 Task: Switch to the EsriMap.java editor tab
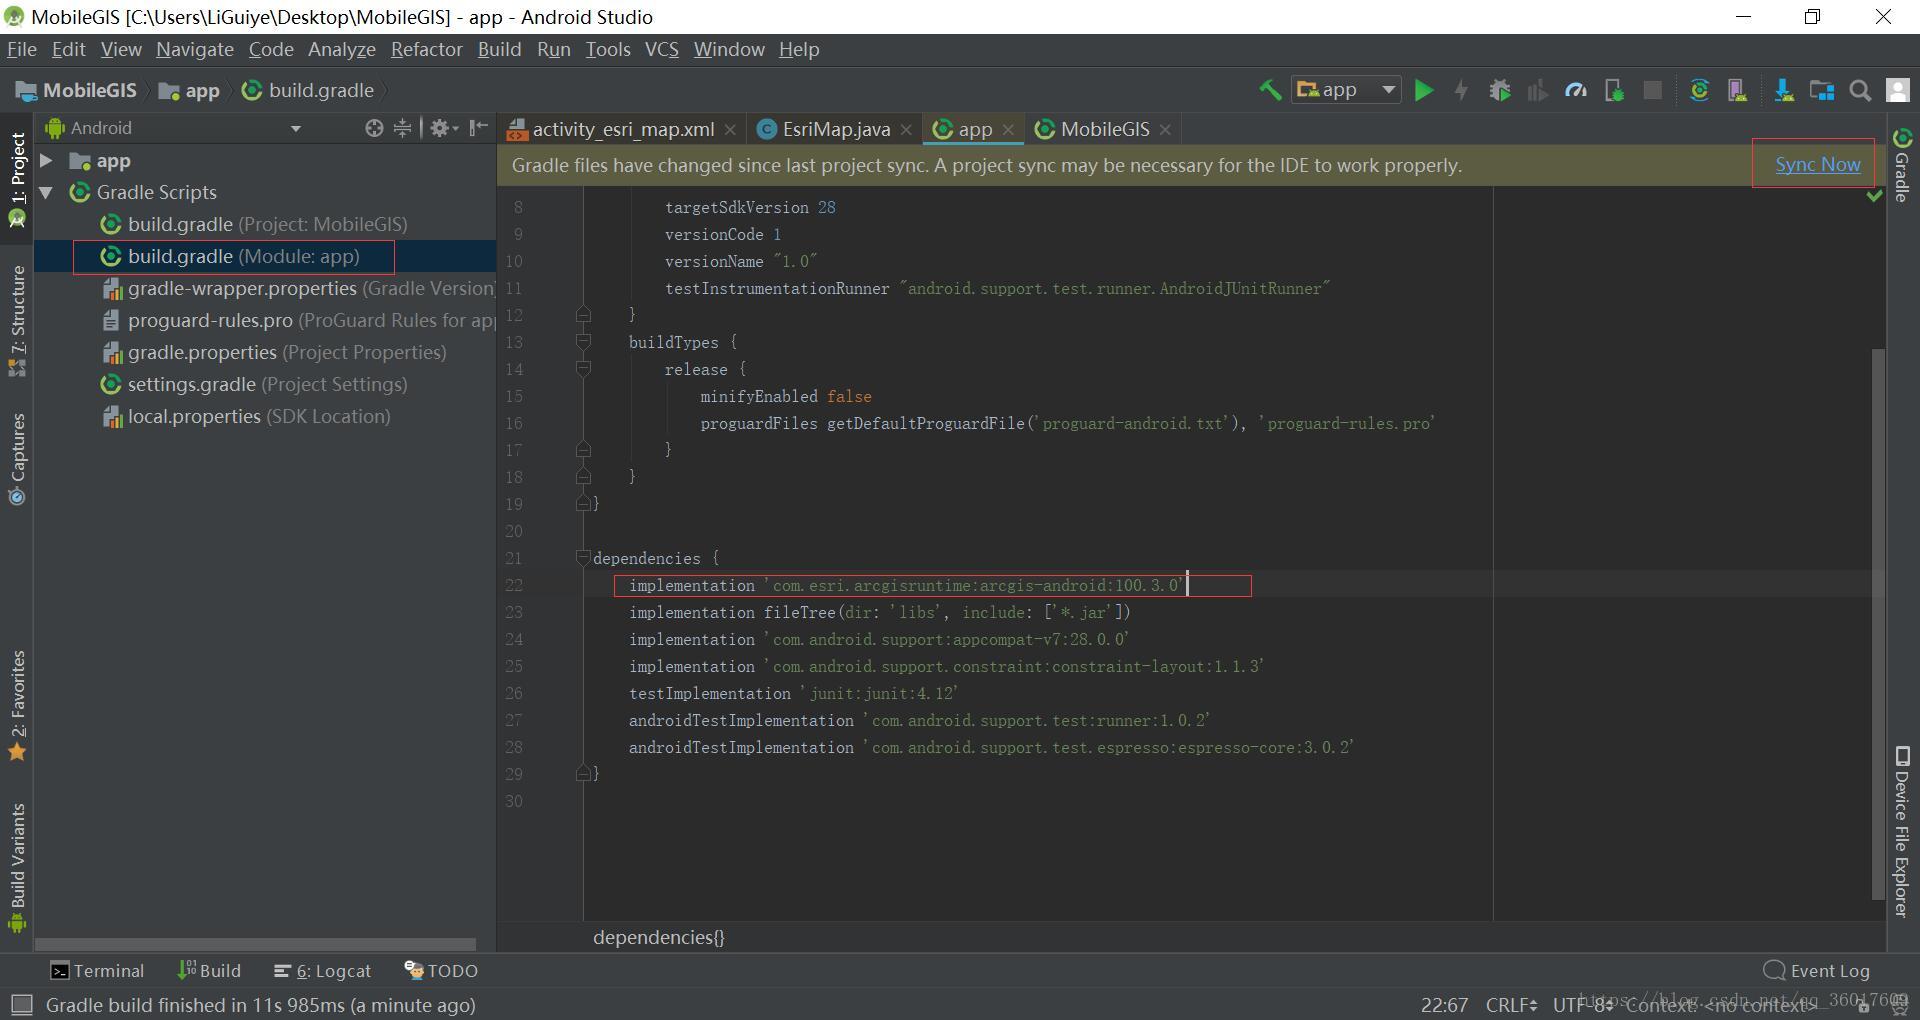835,129
